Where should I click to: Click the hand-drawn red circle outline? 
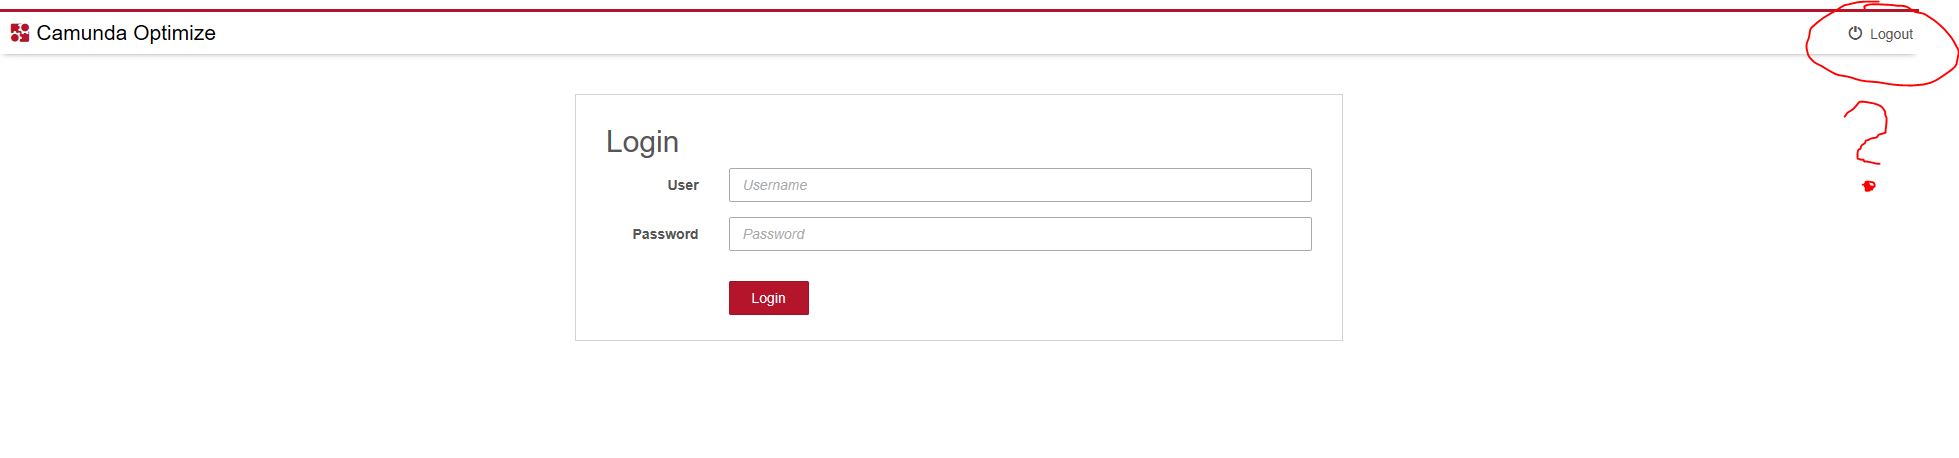(1808, 50)
